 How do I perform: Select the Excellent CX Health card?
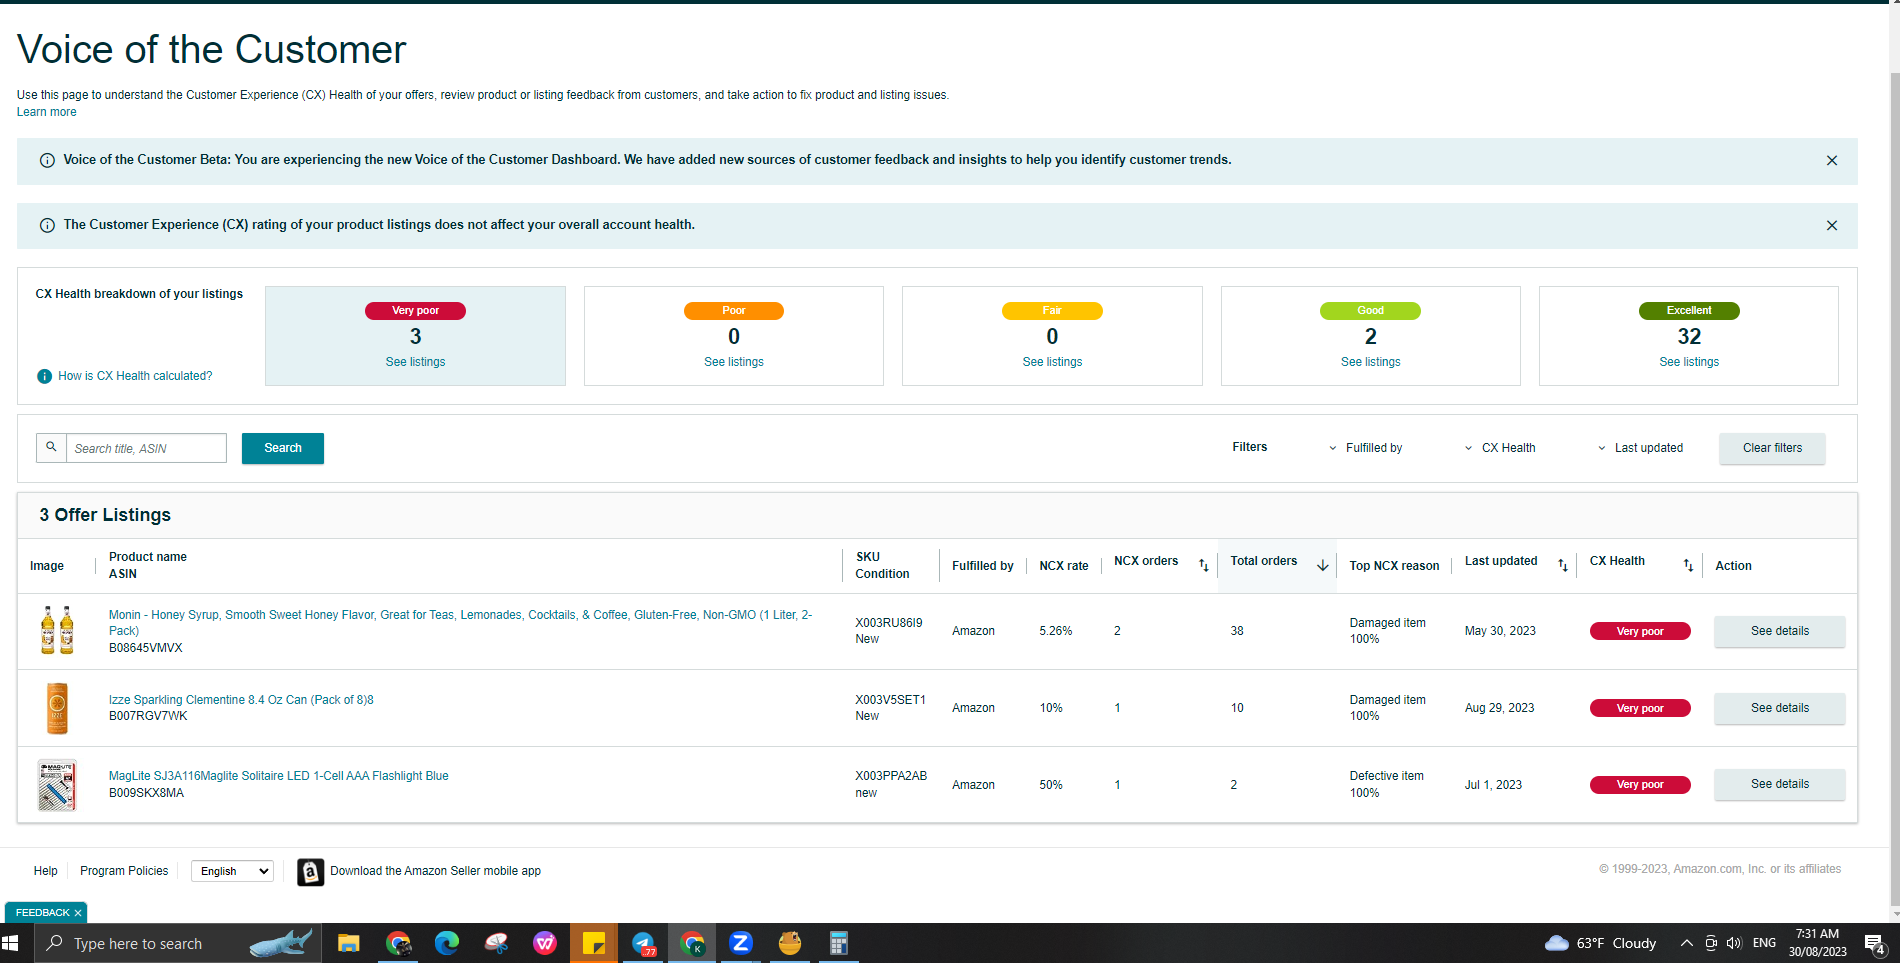(1689, 336)
